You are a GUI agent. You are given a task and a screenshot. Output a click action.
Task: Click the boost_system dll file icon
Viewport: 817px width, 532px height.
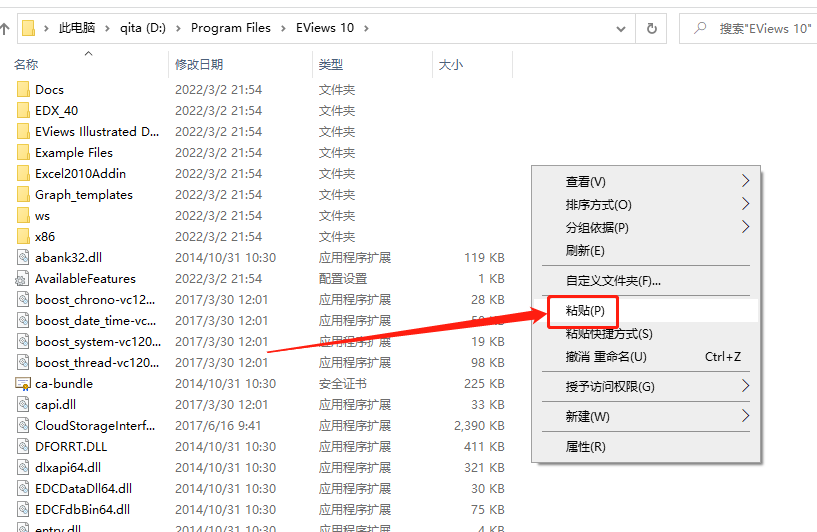[23, 342]
